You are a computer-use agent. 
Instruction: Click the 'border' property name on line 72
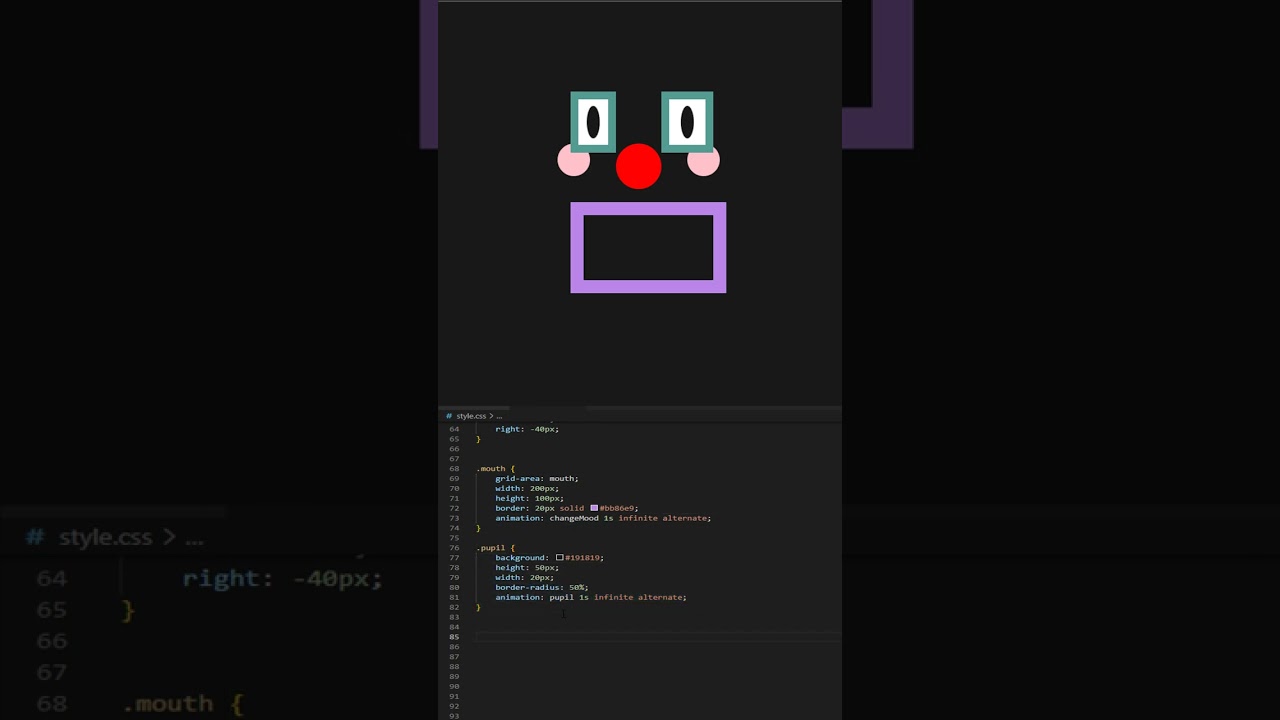pyautogui.click(x=510, y=508)
